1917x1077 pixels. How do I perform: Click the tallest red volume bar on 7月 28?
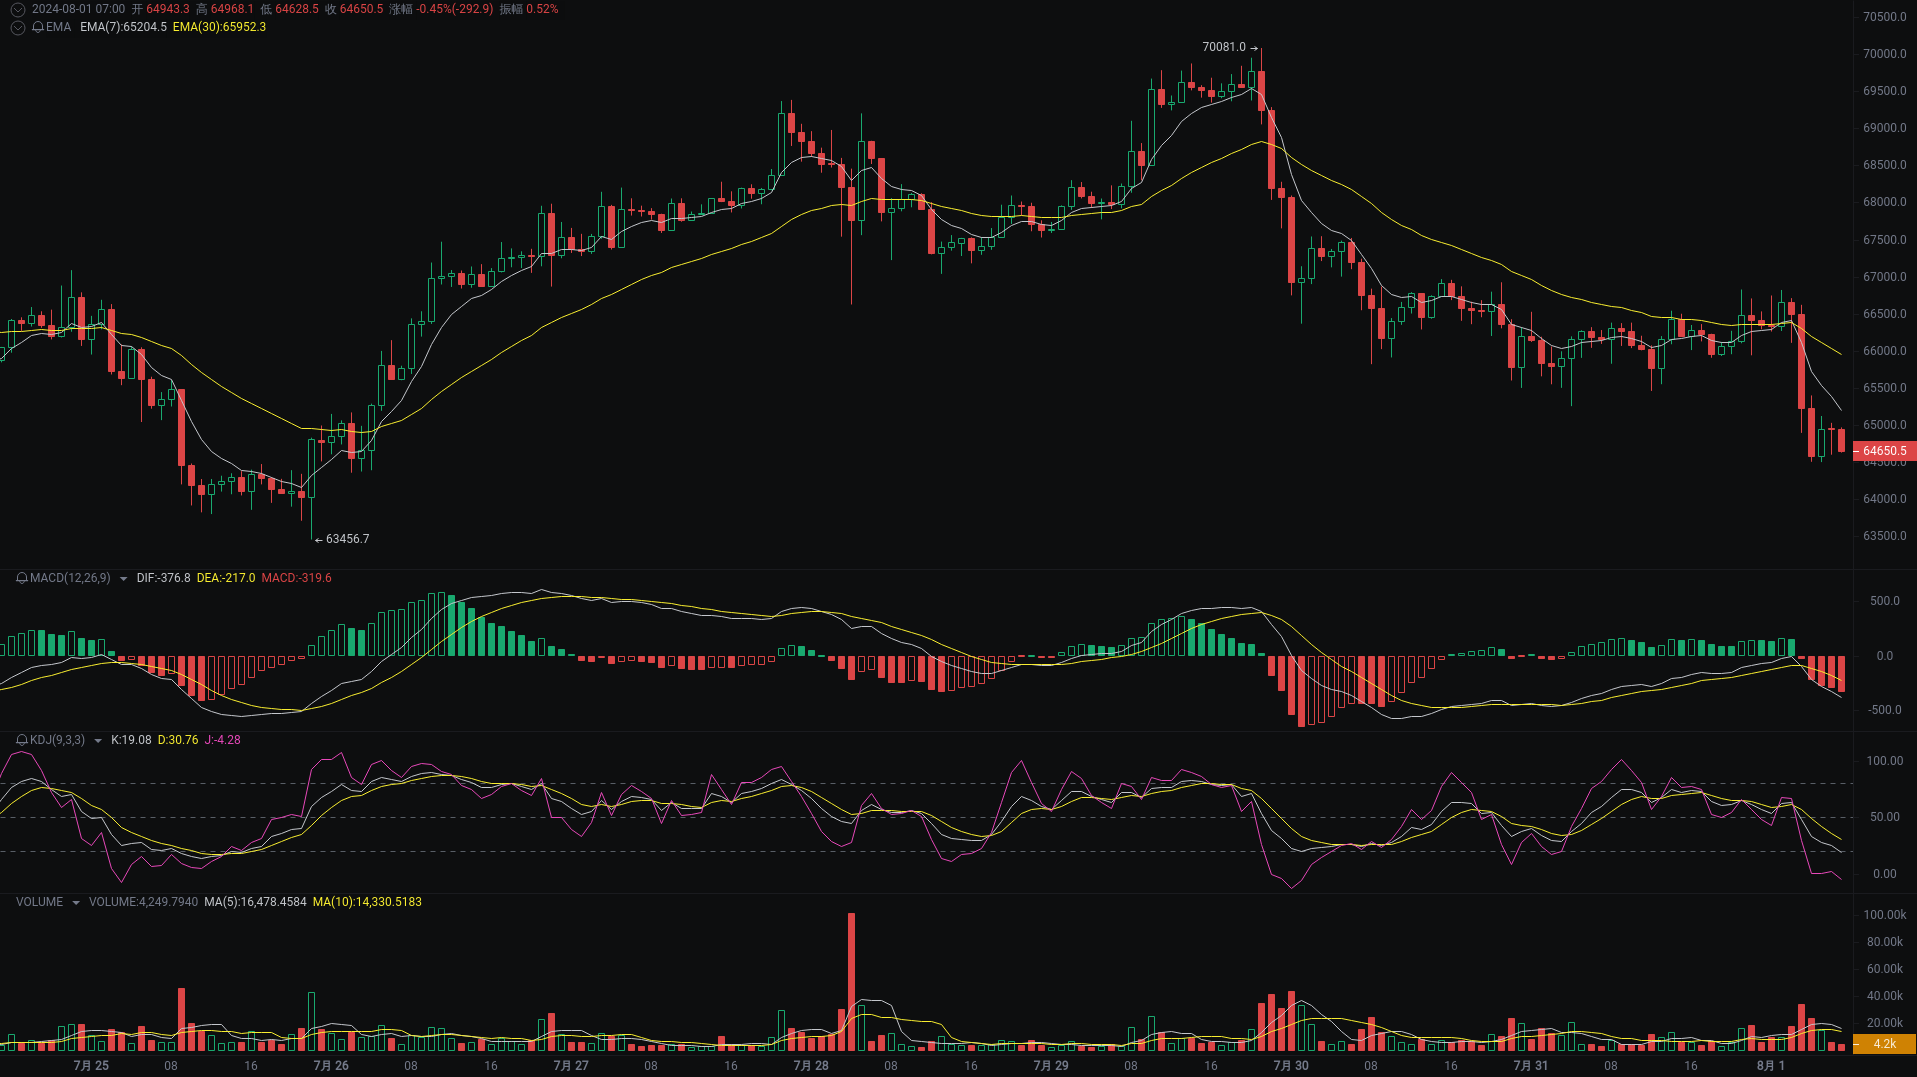tap(851, 981)
